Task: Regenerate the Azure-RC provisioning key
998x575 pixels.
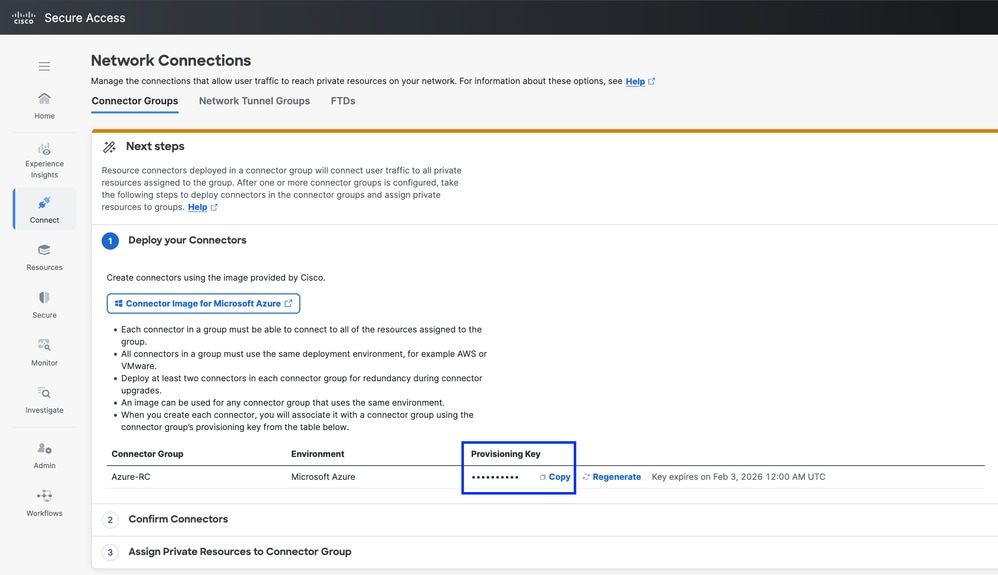Action: click(x=612, y=477)
